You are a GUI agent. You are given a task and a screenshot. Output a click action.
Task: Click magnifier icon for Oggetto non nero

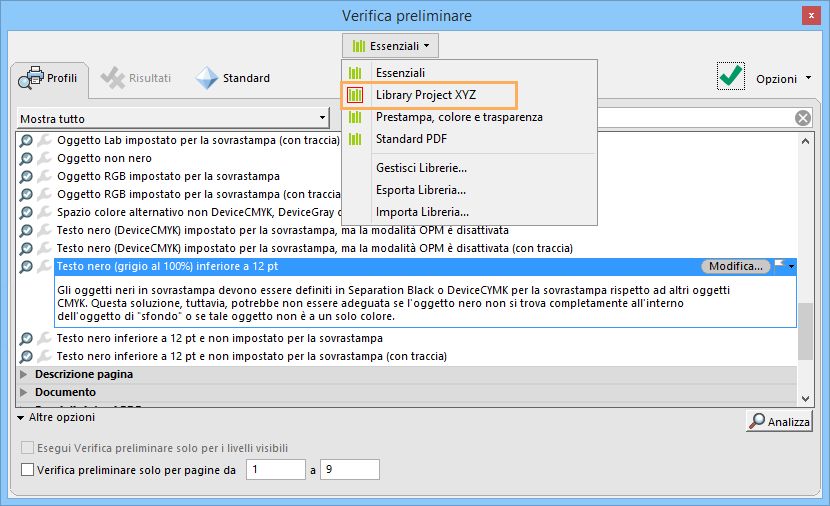tap(26, 159)
